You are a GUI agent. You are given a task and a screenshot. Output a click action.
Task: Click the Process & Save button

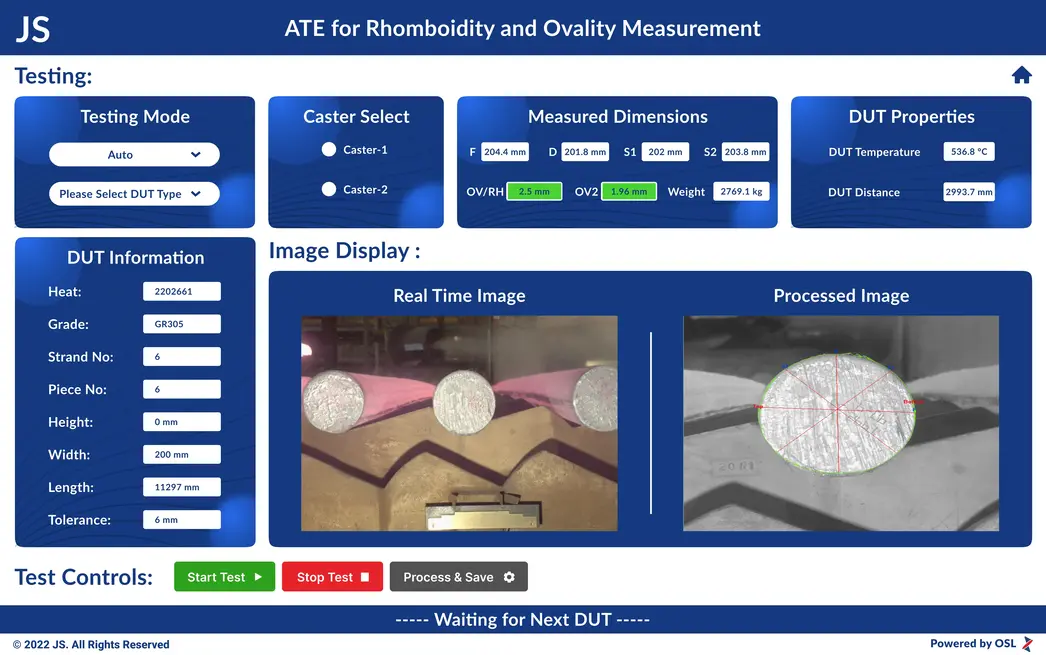click(458, 576)
